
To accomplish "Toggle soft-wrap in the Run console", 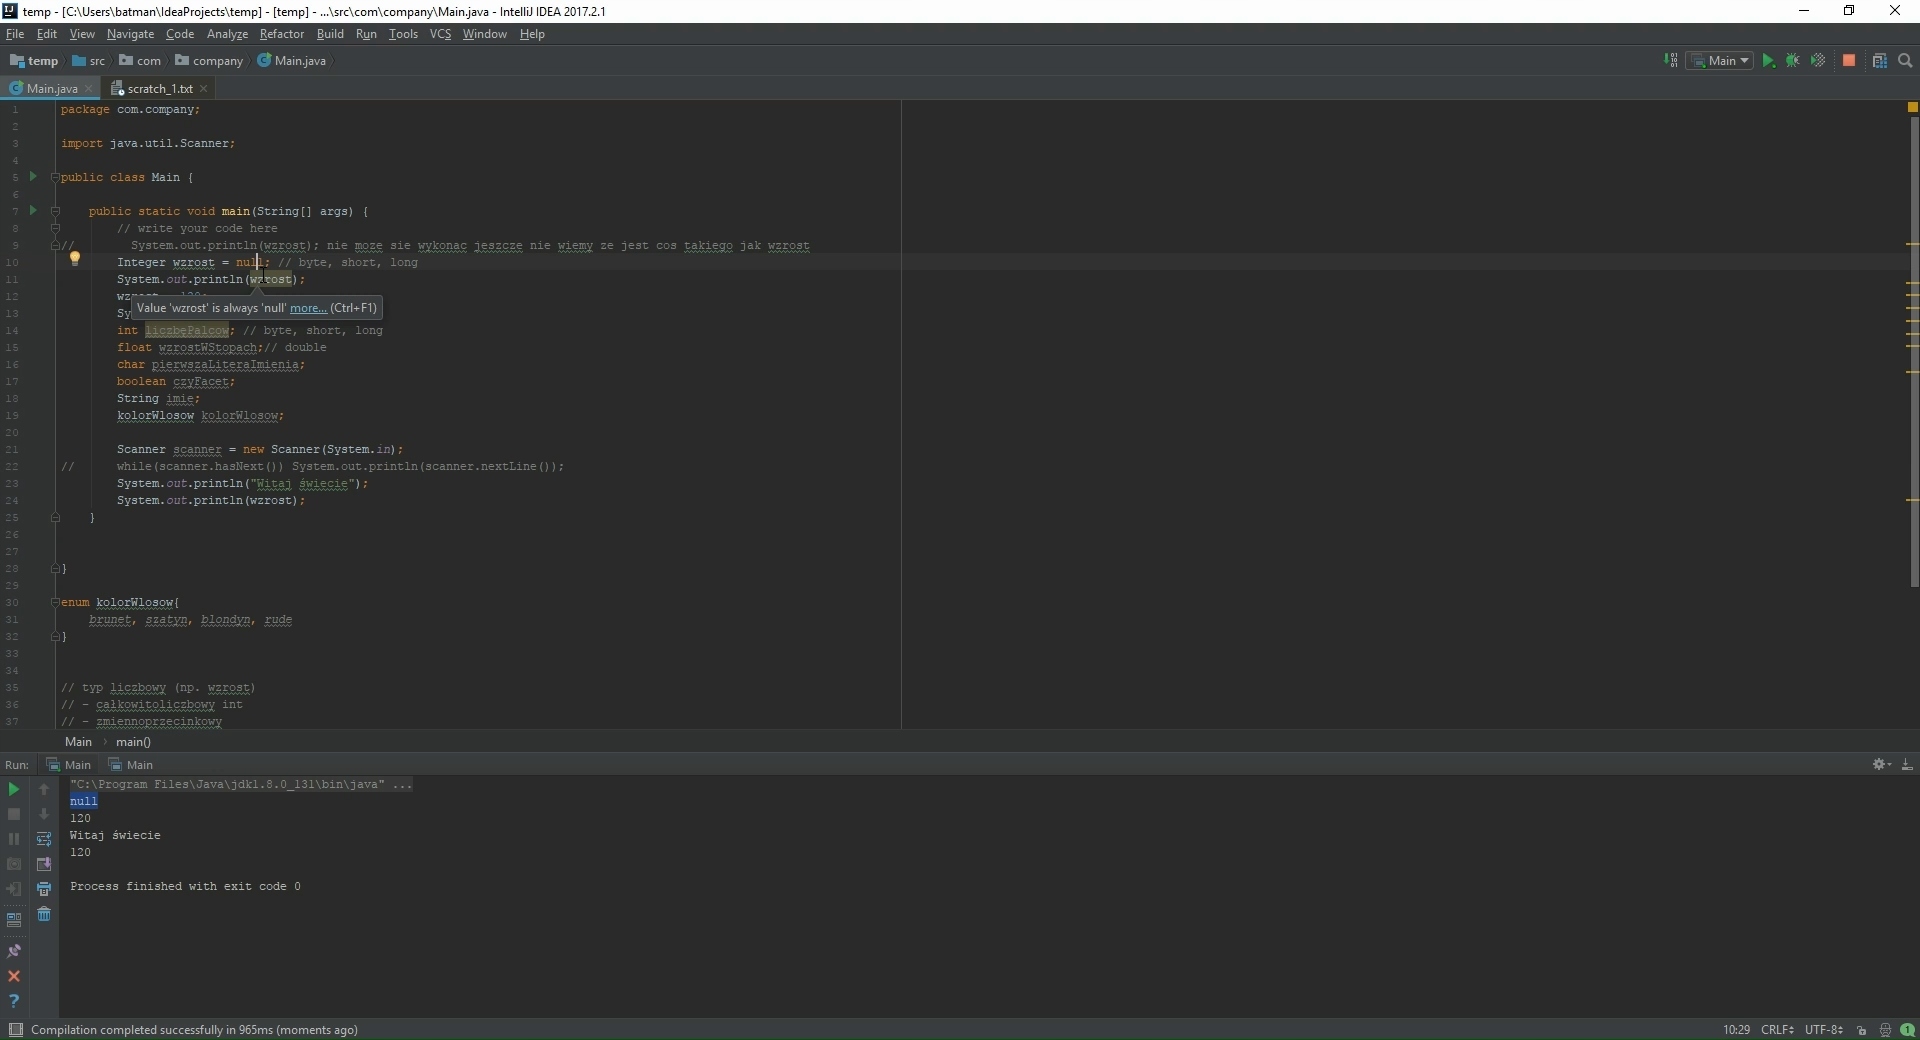I will click(44, 839).
